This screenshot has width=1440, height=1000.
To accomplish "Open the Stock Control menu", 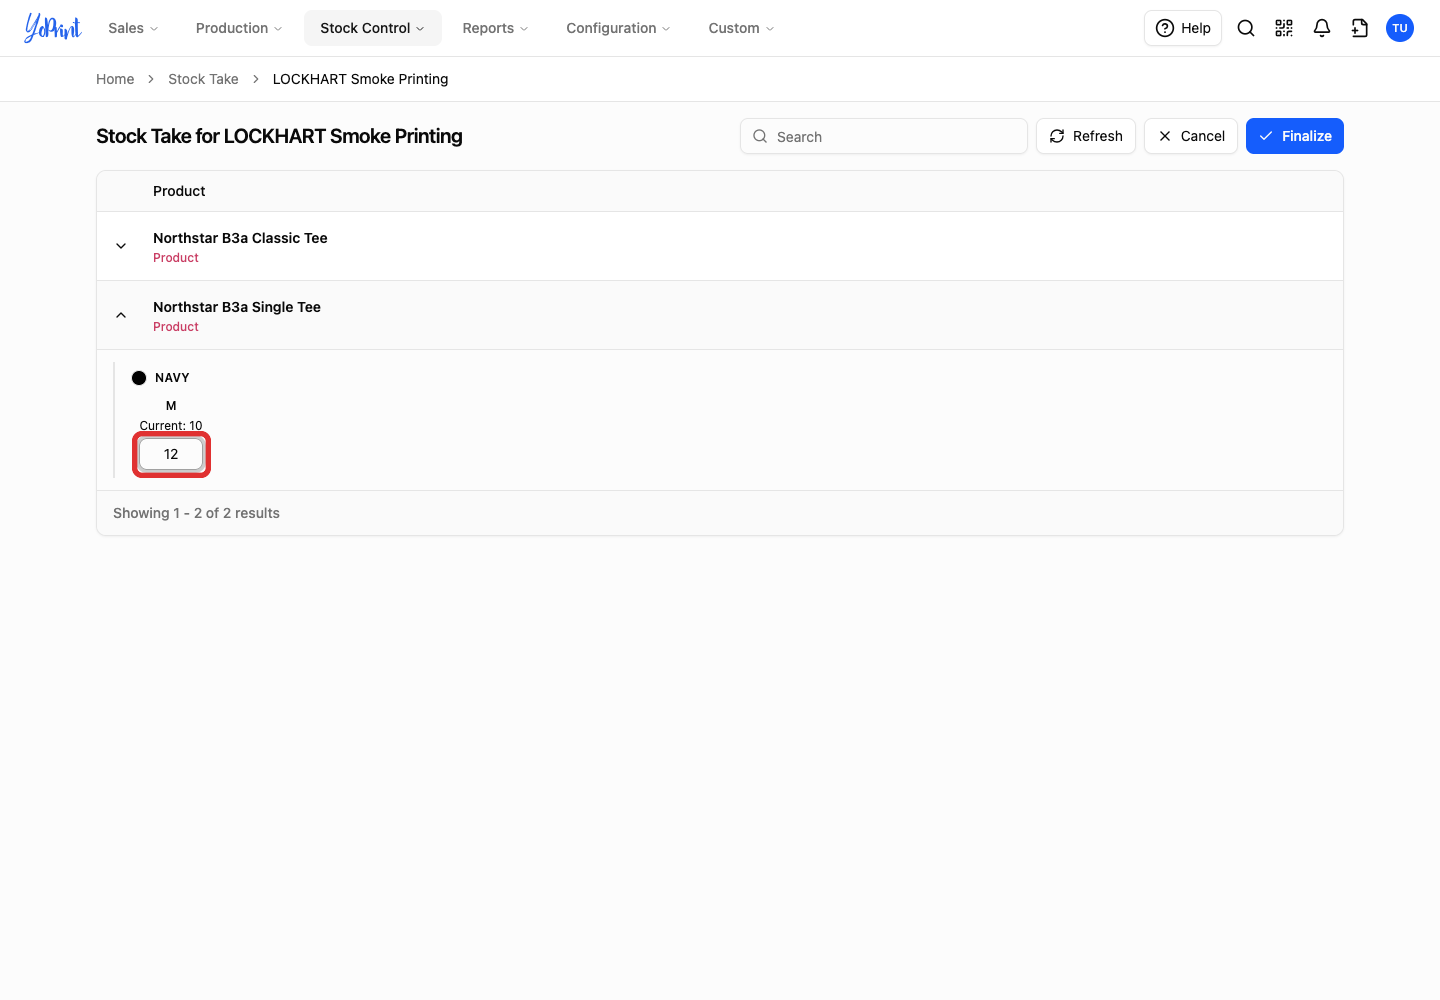I will tap(373, 28).
